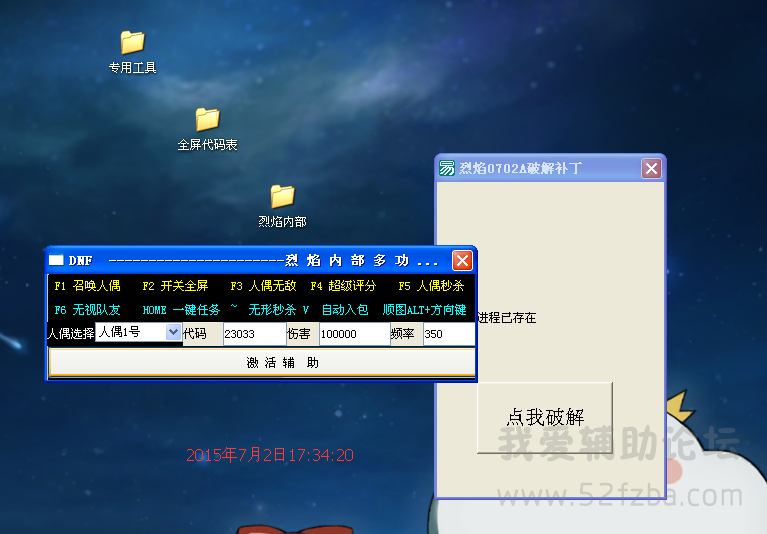Open the 人偶选择 dropdown arrow

tap(173, 332)
